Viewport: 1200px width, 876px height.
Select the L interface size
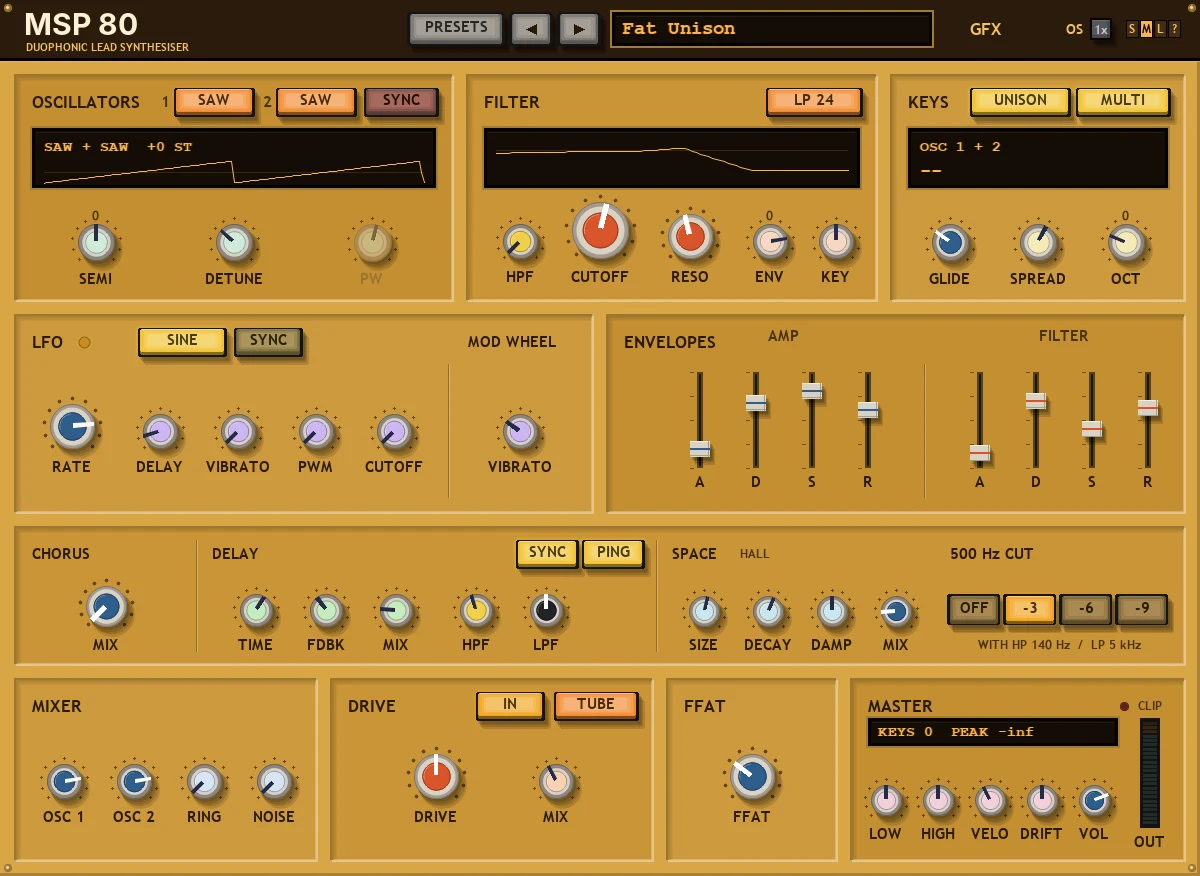coord(1160,29)
